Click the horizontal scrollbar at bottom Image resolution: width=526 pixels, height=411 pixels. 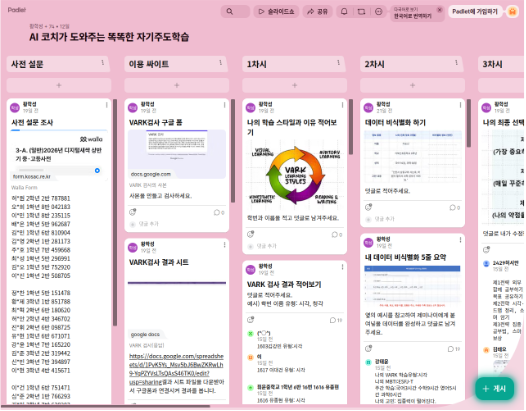point(105,406)
